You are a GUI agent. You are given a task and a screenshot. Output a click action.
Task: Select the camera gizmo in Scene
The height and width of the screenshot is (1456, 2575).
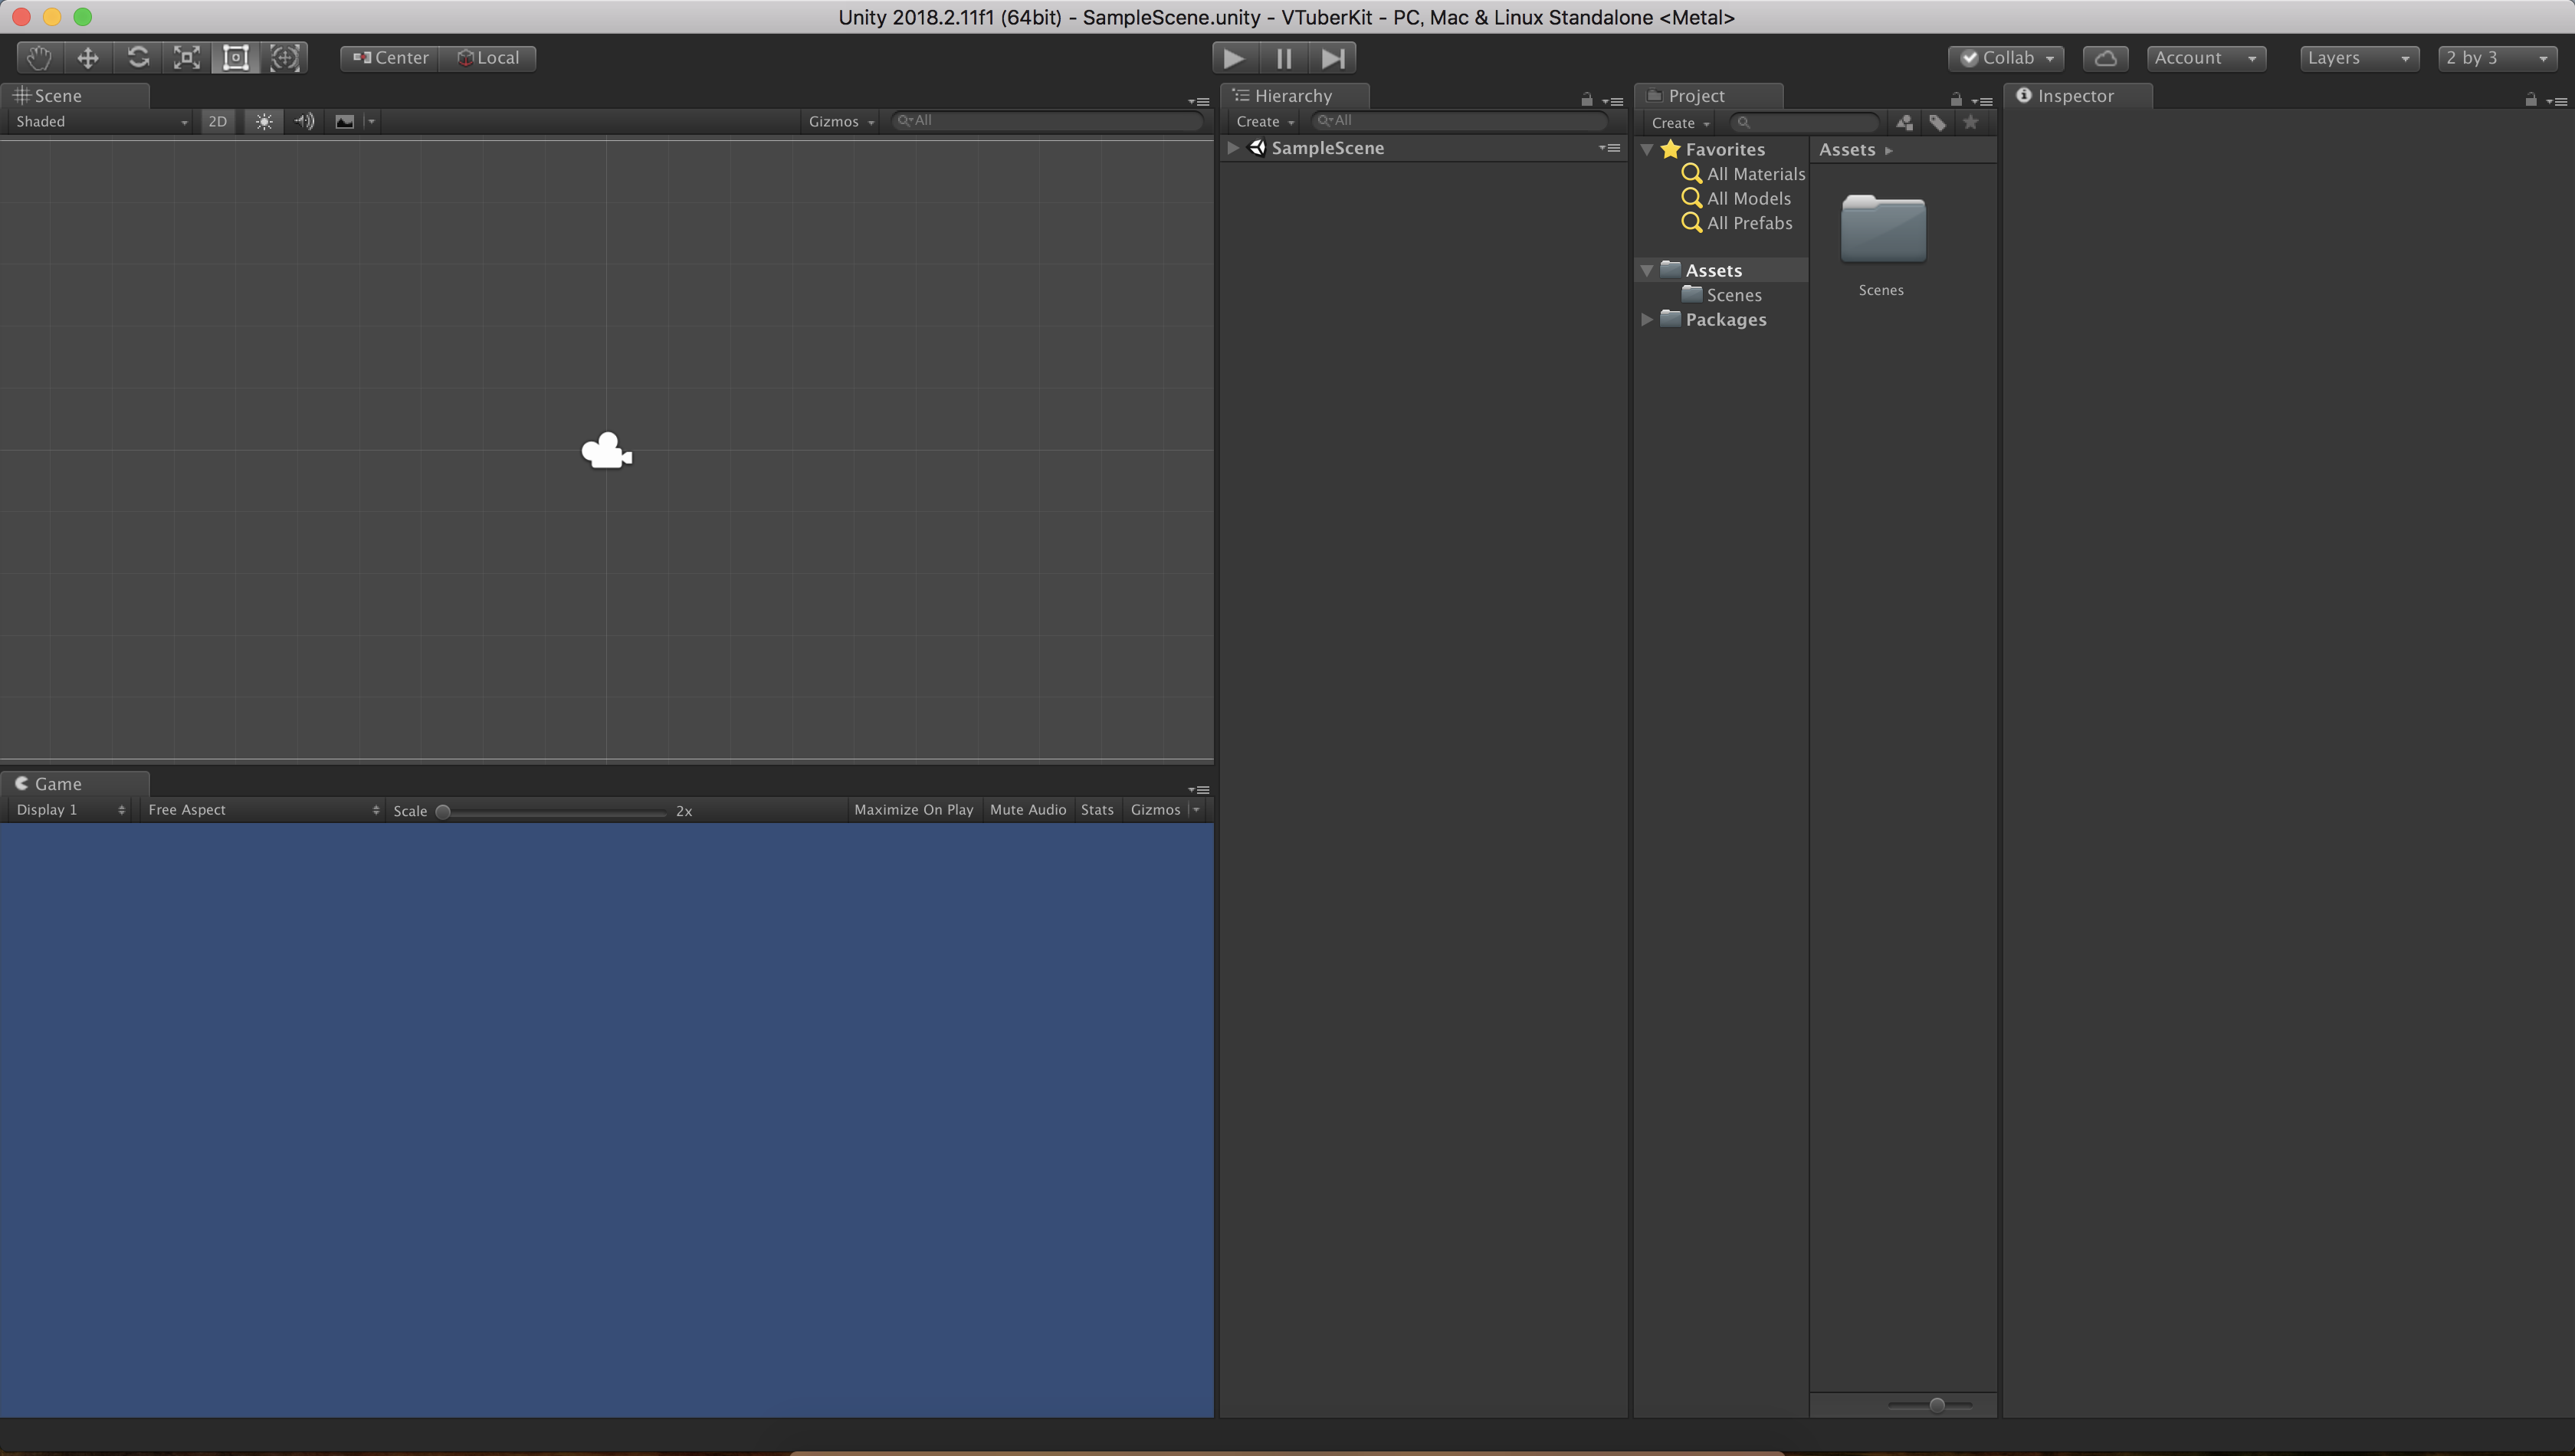(607, 451)
